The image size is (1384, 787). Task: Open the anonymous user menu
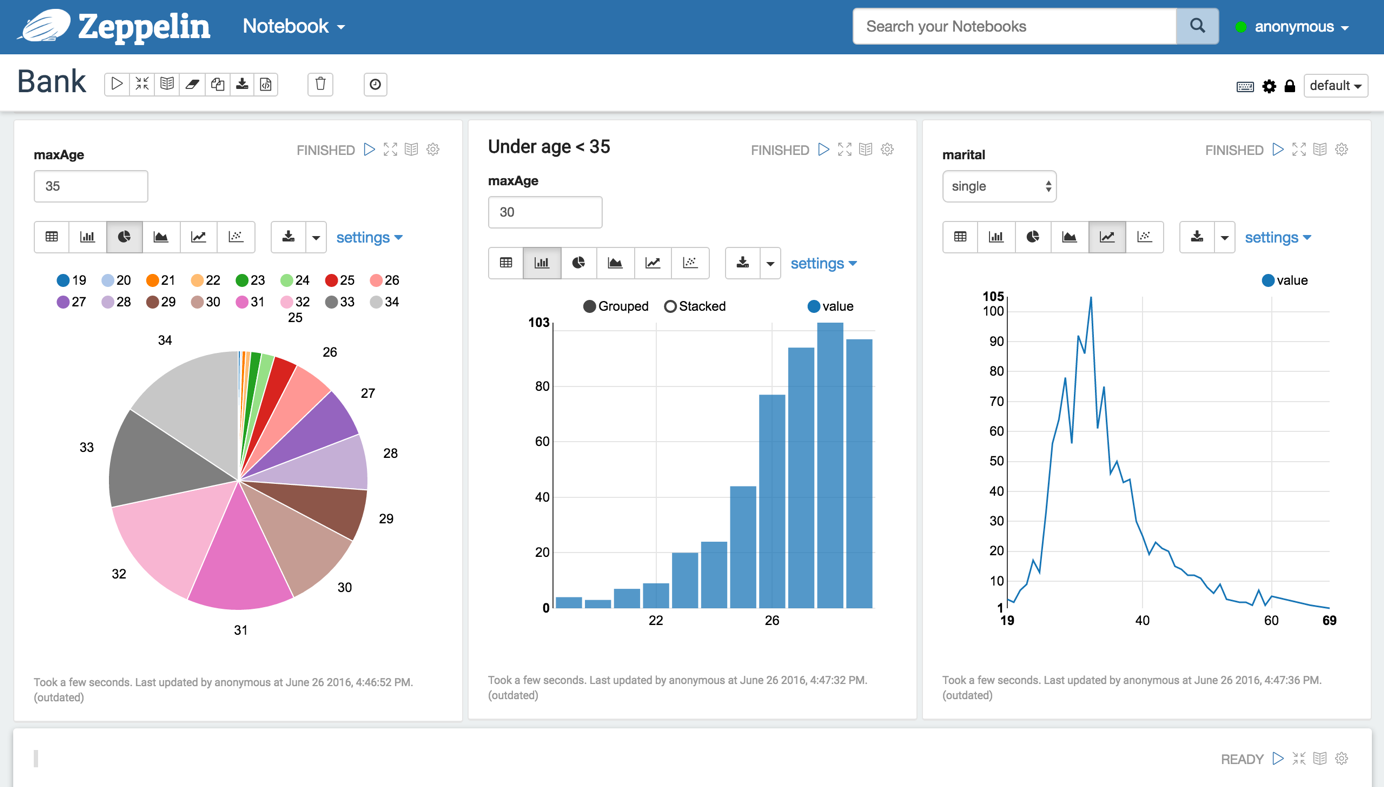pyautogui.click(x=1293, y=27)
